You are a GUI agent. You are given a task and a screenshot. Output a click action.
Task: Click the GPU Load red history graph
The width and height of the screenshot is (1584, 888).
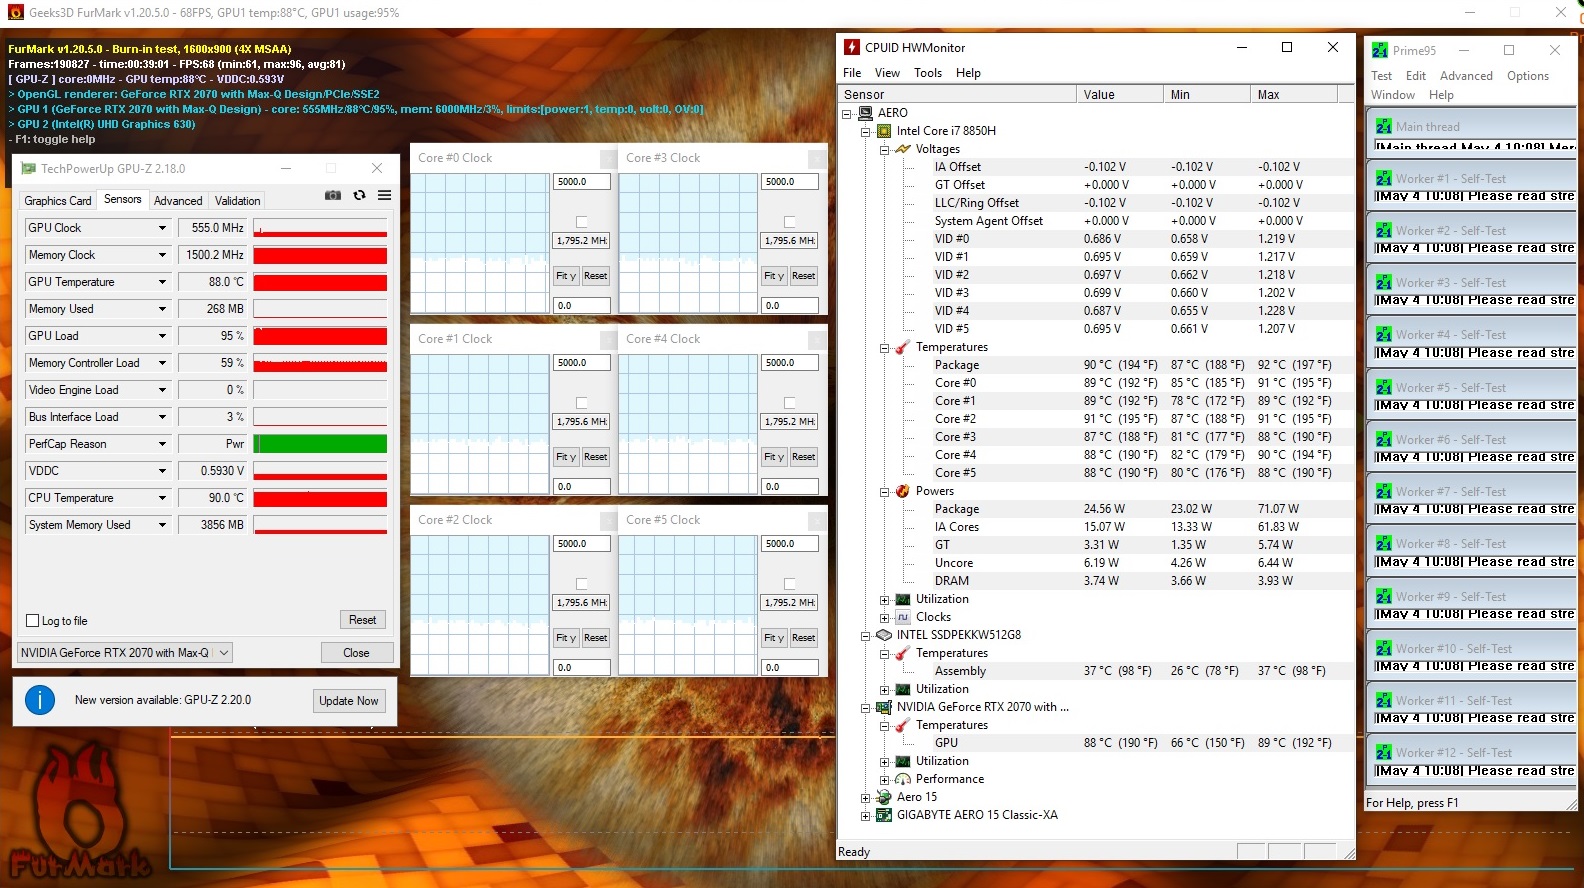[320, 336]
